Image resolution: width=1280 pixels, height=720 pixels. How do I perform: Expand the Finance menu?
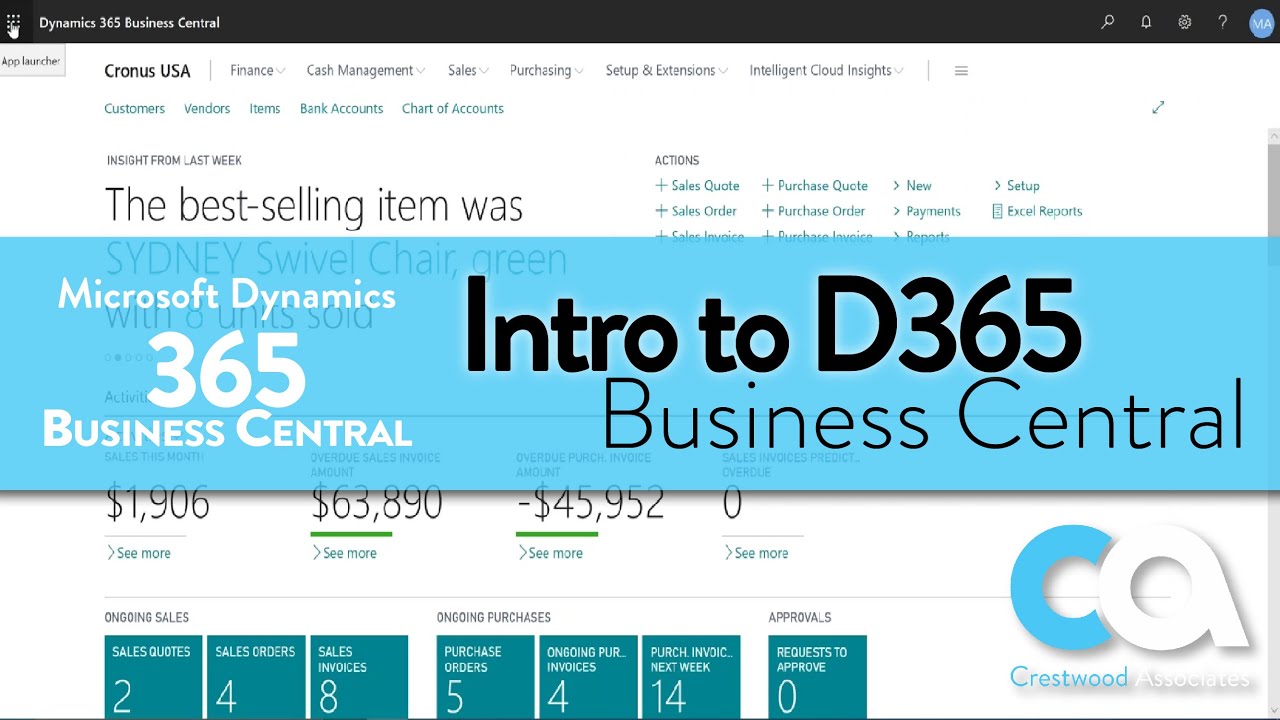(257, 70)
